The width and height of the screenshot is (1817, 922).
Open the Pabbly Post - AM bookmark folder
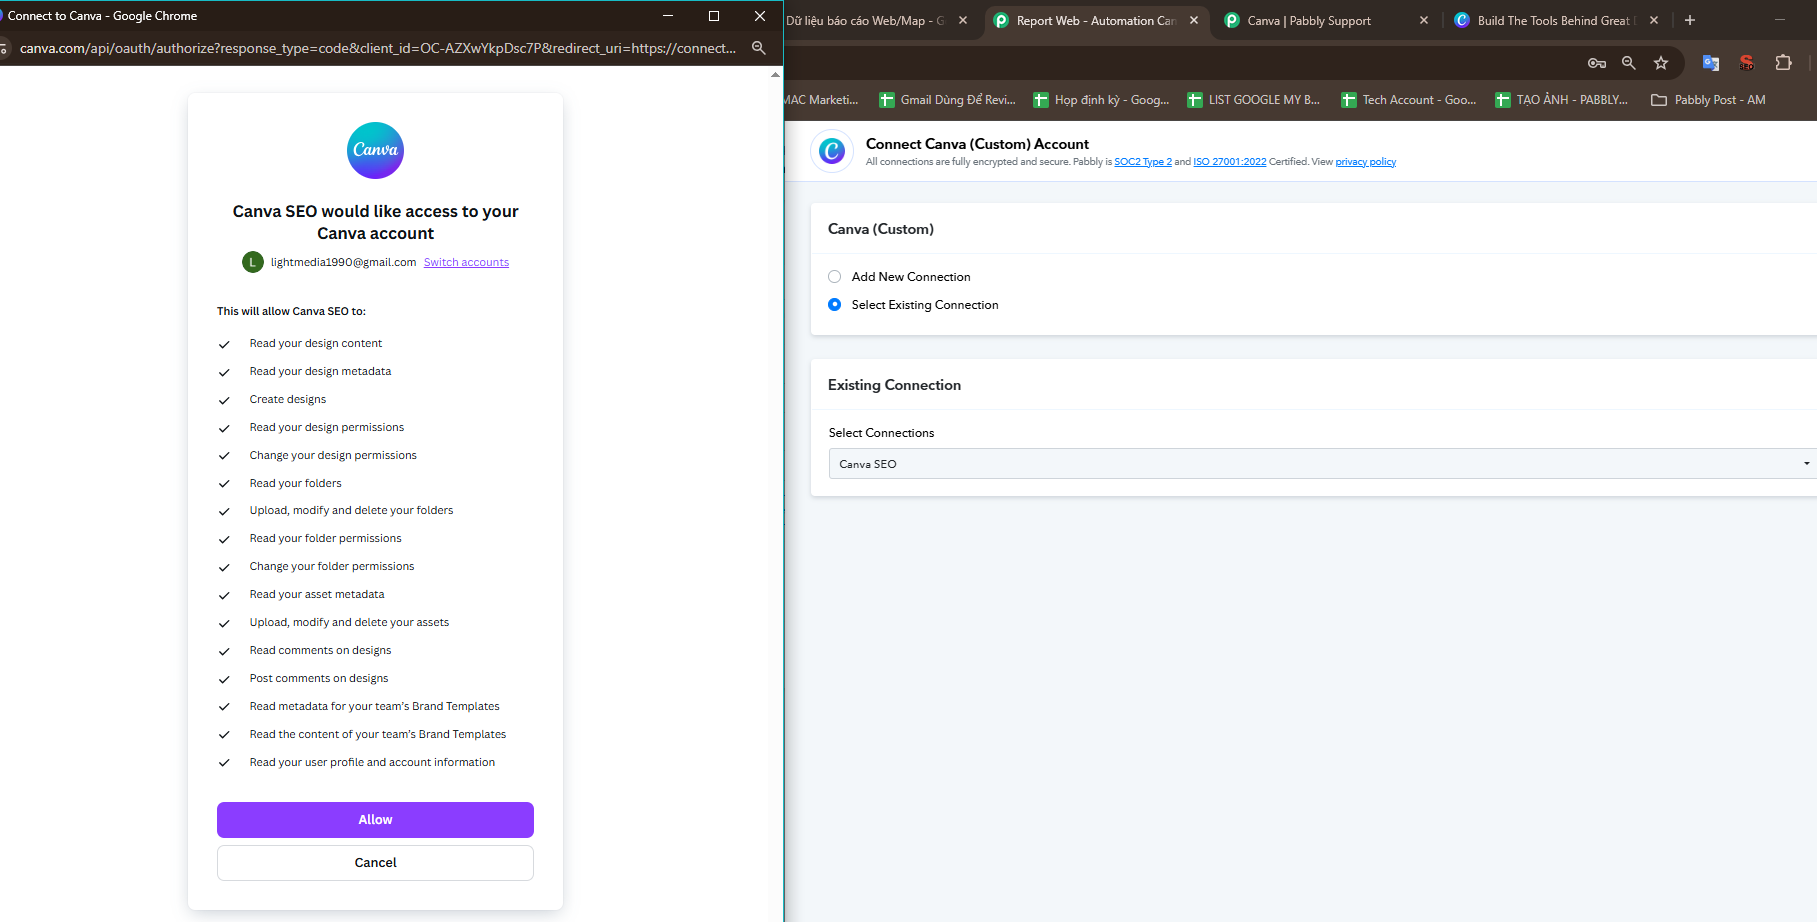[x=1708, y=100]
